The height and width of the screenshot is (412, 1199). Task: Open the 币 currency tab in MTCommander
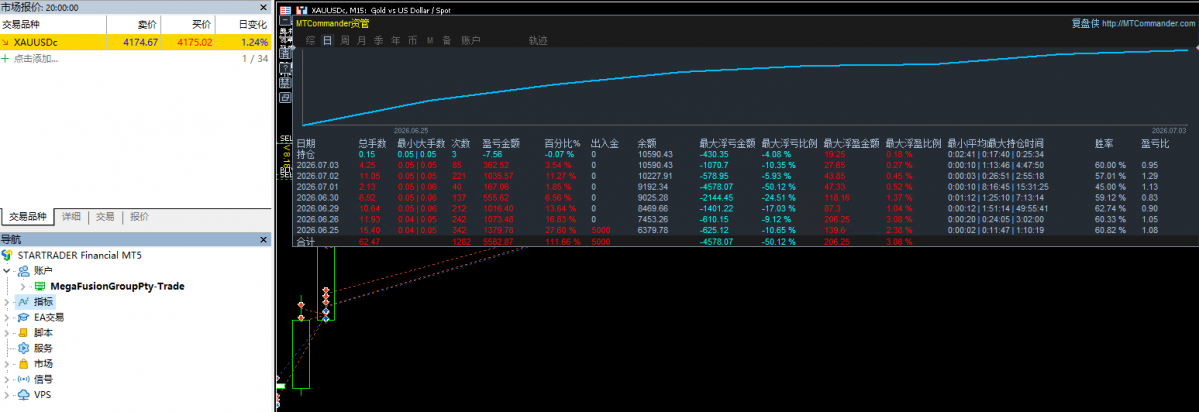tap(413, 41)
